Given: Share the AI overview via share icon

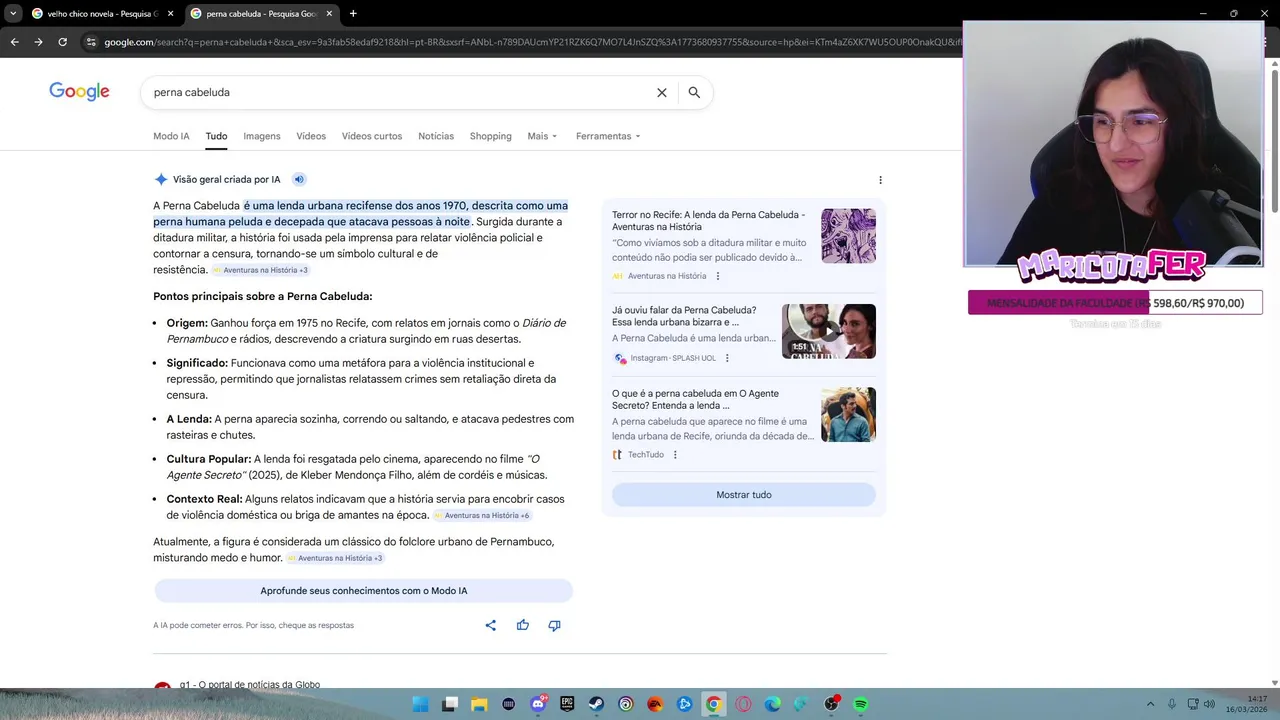Looking at the screenshot, I should pyautogui.click(x=490, y=625).
